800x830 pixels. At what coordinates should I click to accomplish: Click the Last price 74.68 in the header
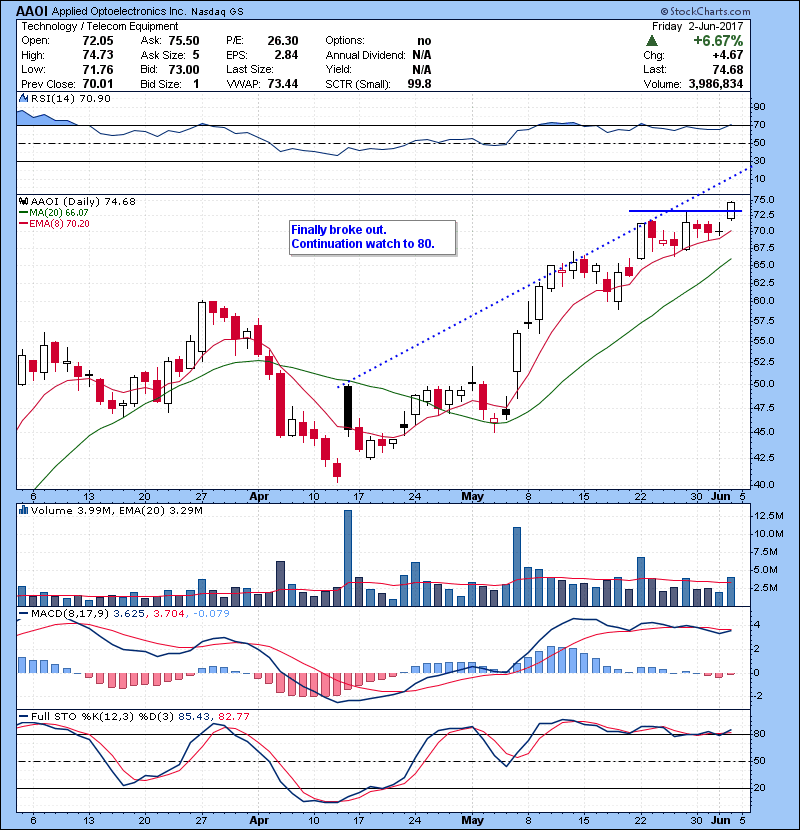pos(727,69)
